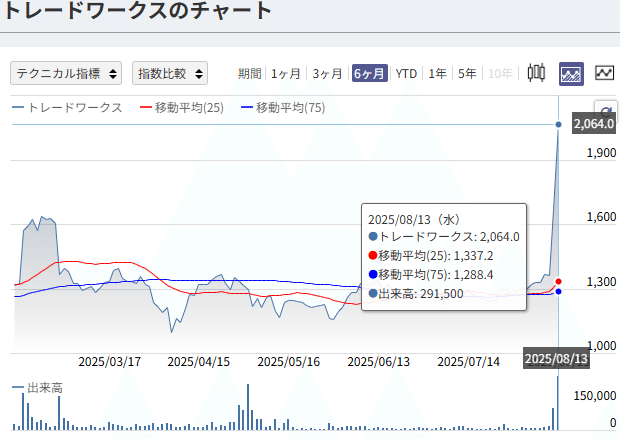Click the 1,600 price axis label
The image size is (620, 439).
pos(601,217)
